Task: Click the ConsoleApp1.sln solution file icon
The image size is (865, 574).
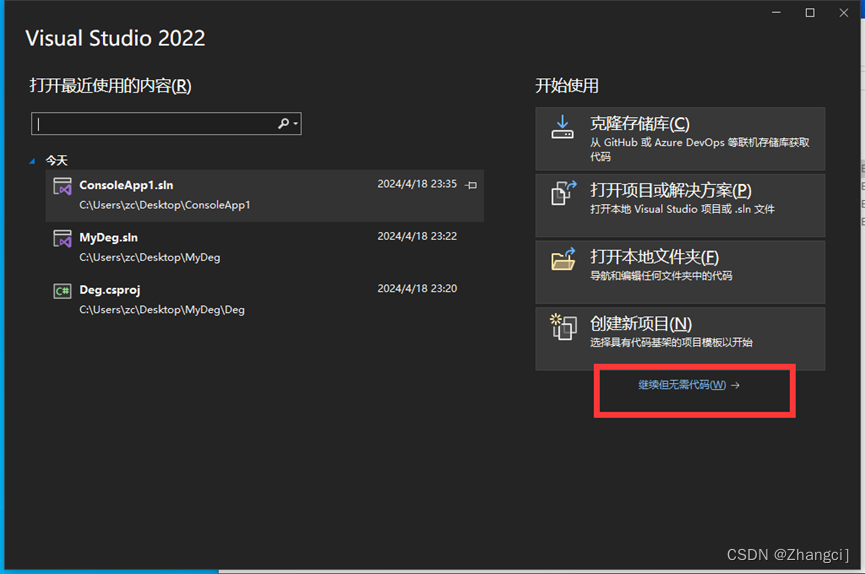Action: (x=62, y=187)
